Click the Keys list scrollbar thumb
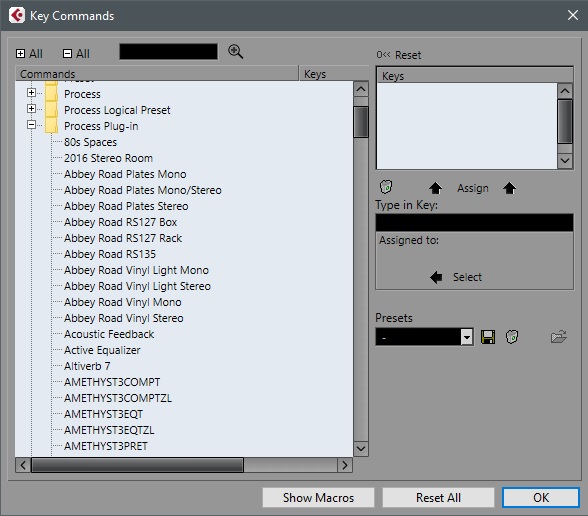This screenshot has height=516, width=588. 565,121
